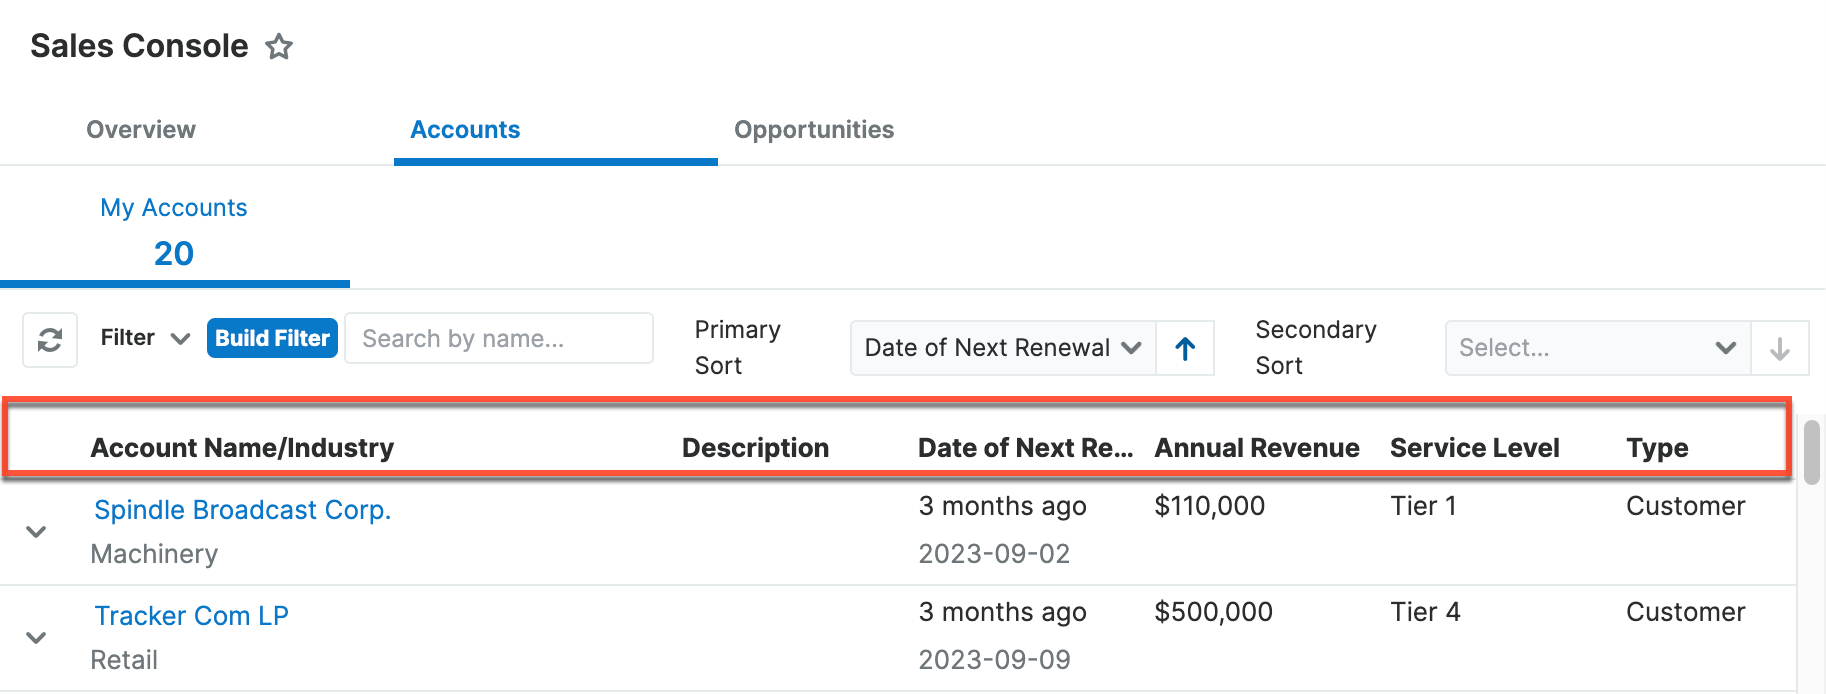Click the Tier 4 service level cell

point(1425,612)
